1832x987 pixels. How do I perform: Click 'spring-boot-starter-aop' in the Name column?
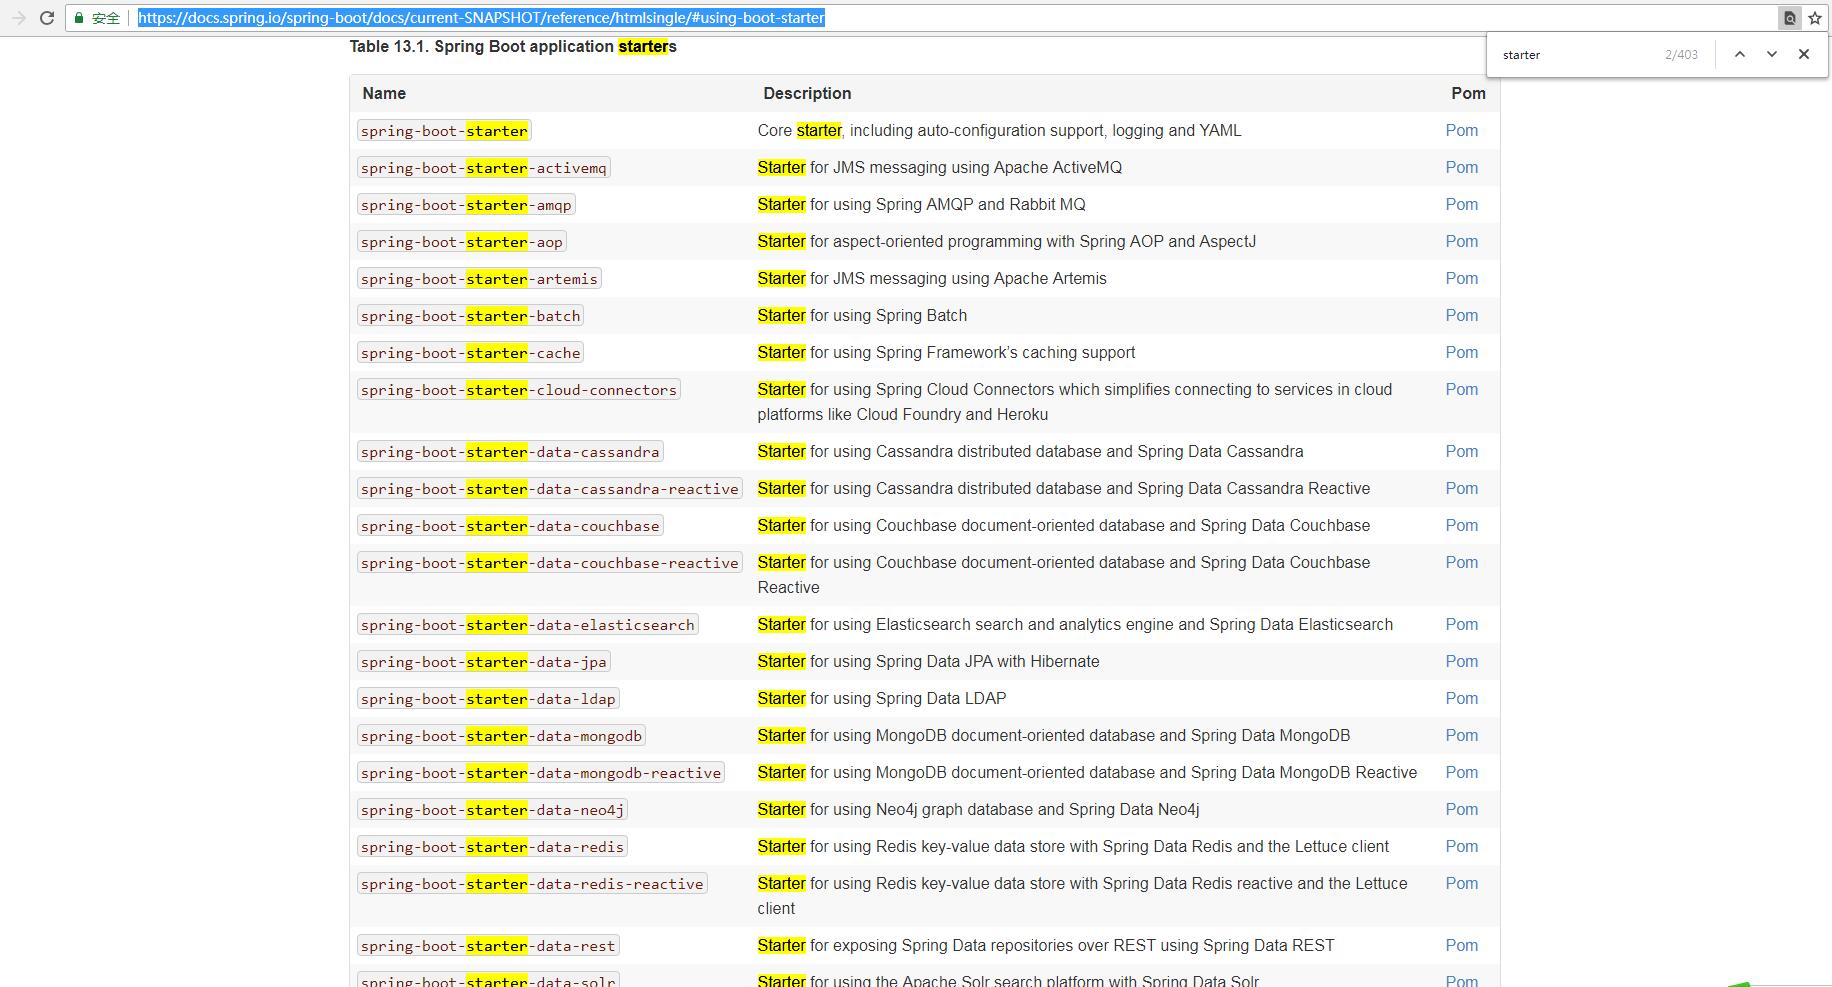[462, 242]
